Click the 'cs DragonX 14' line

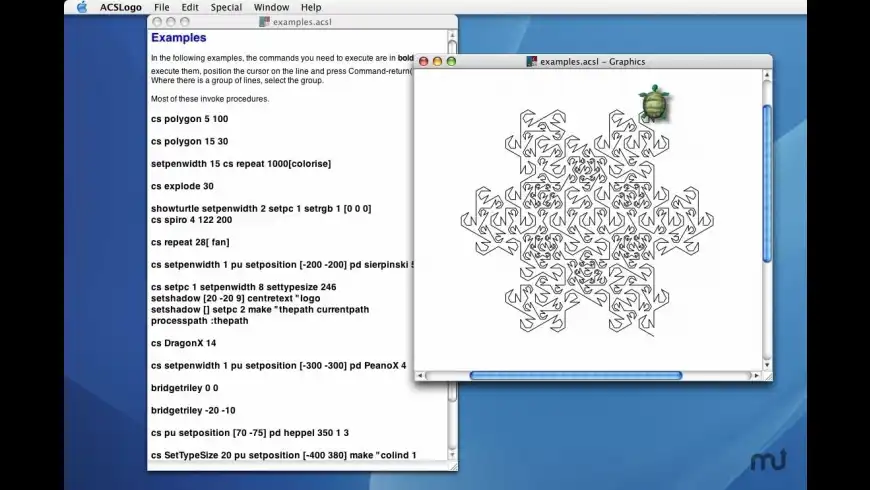pyautogui.click(x=184, y=343)
